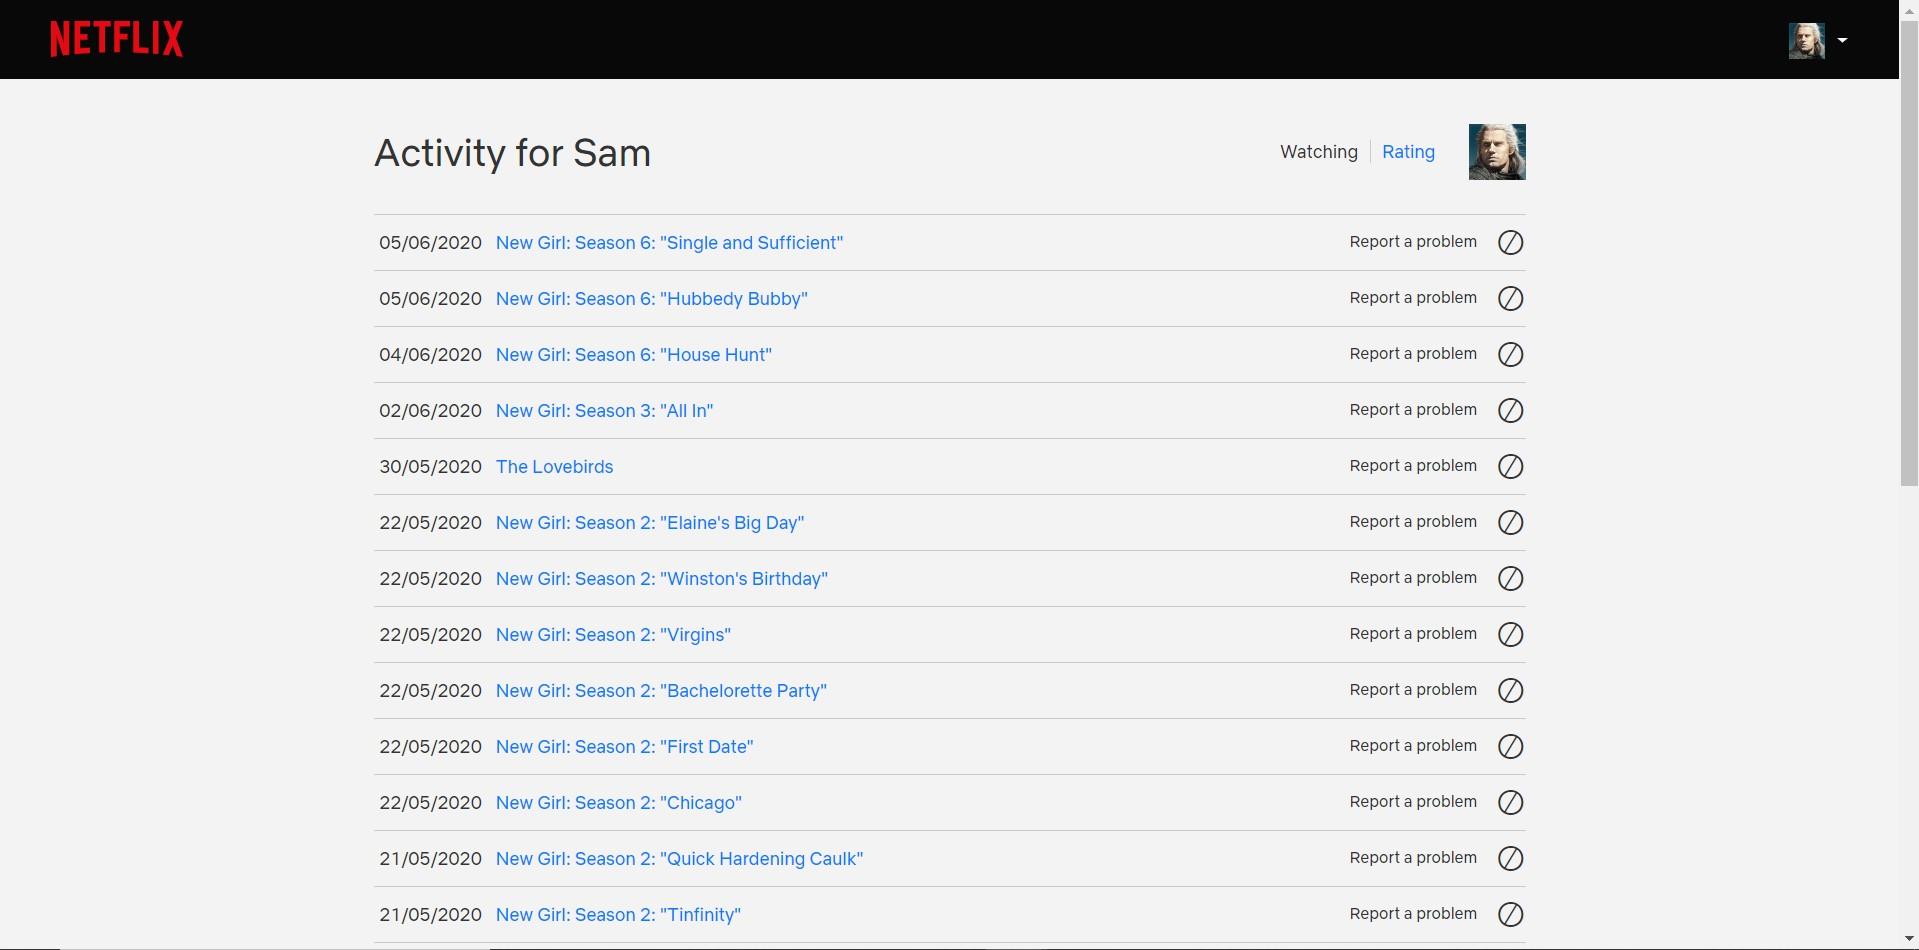The image size is (1919, 950).
Task: Report a problem for "Winston's Birthday"
Action: pyautogui.click(x=1413, y=578)
